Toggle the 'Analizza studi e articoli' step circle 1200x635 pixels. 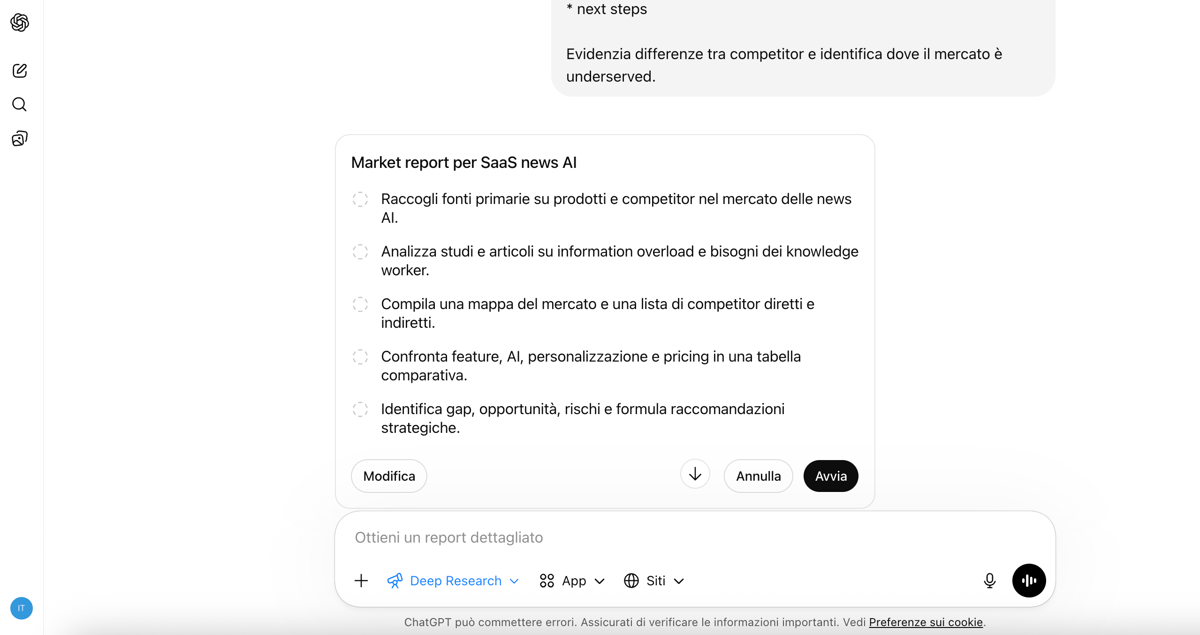click(x=360, y=252)
